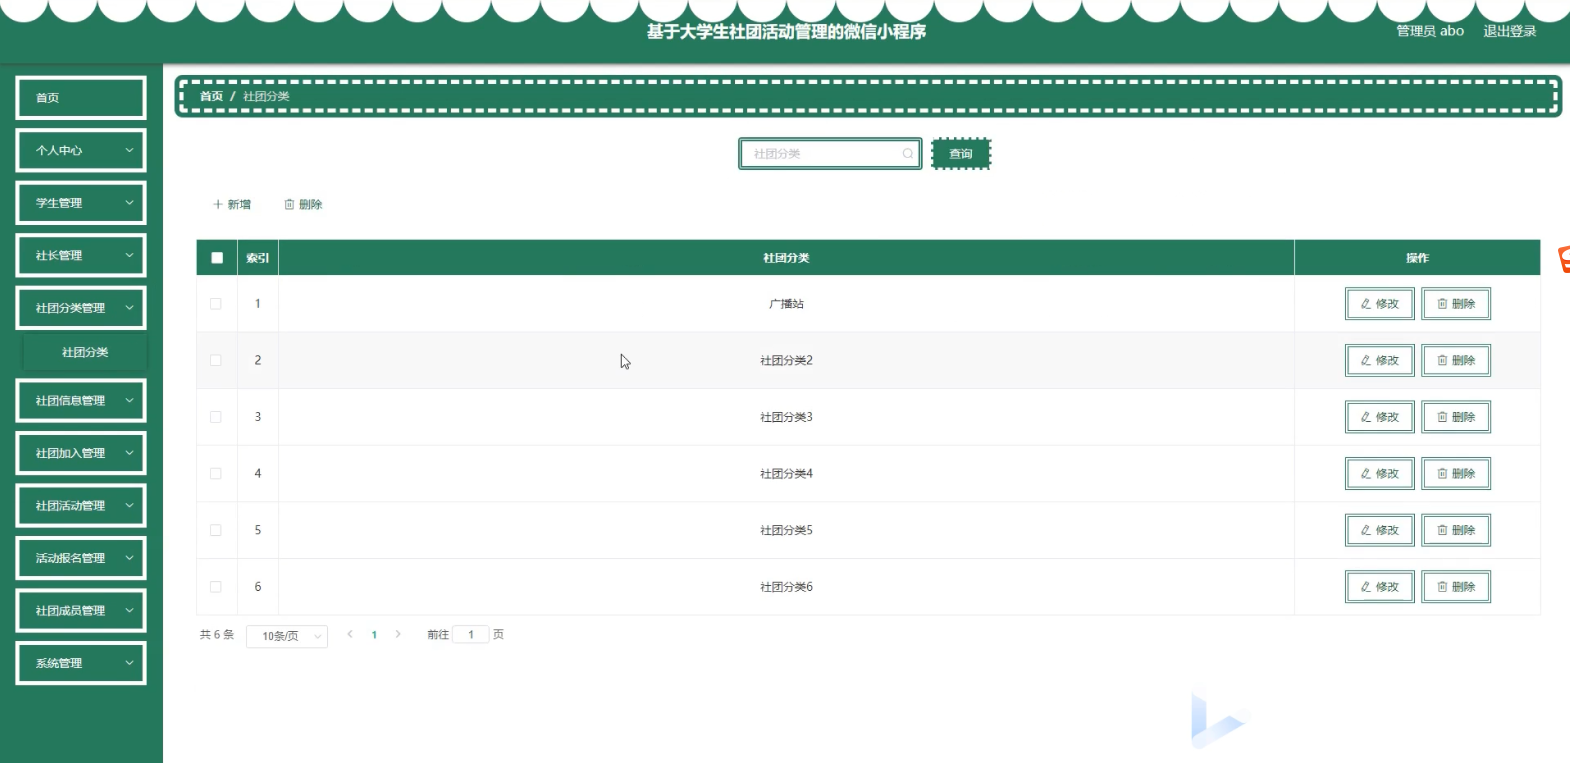This screenshot has height=763, width=1570.
Task: Expand the 学生管理 sidebar menu
Action: pyautogui.click(x=81, y=203)
